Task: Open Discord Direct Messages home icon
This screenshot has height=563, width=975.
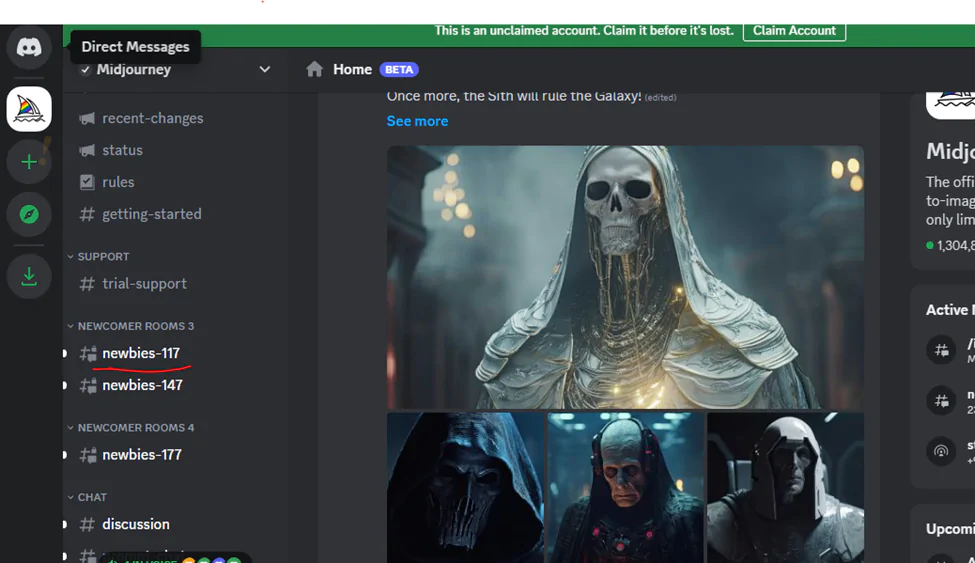Action: (x=29, y=47)
